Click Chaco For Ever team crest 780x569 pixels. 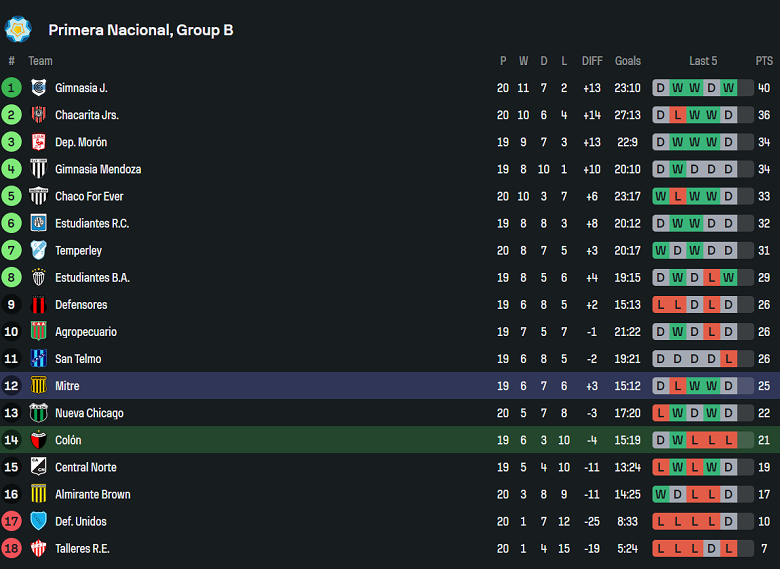pos(39,196)
